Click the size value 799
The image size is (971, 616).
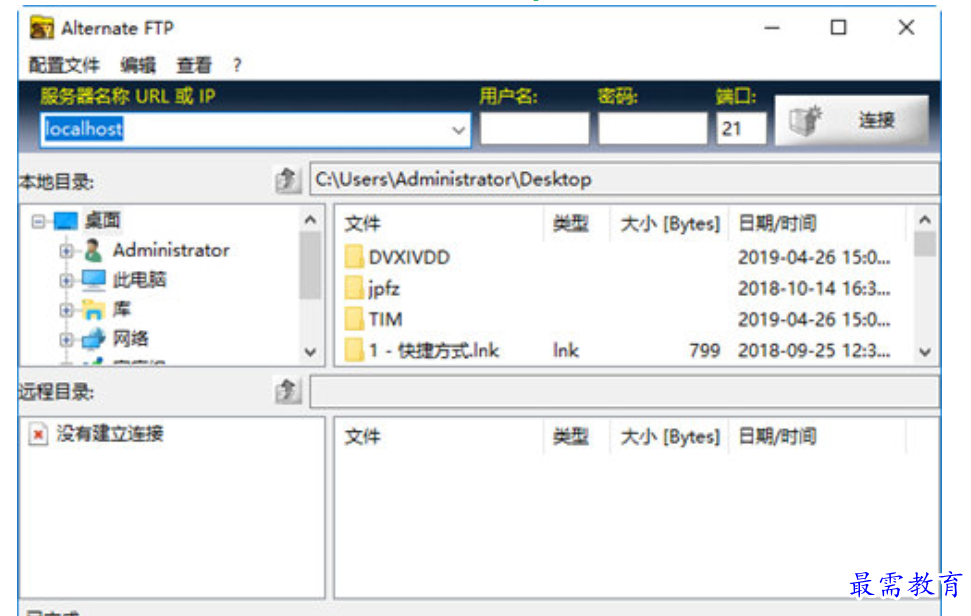tap(705, 351)
